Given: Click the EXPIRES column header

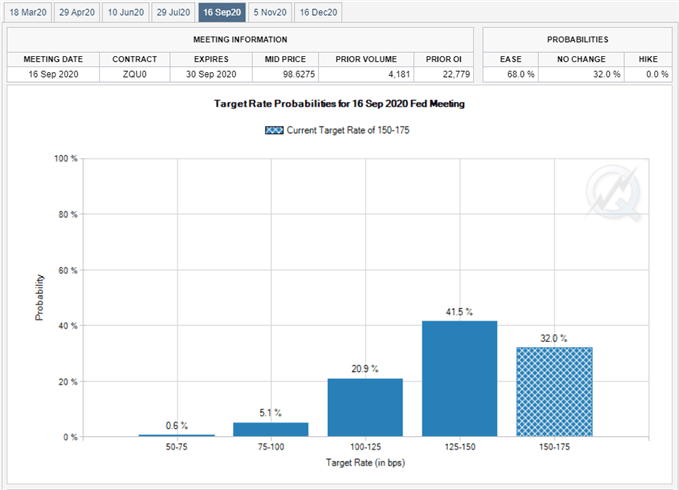Looking at the screenshot, I should [x=211, y=59].
